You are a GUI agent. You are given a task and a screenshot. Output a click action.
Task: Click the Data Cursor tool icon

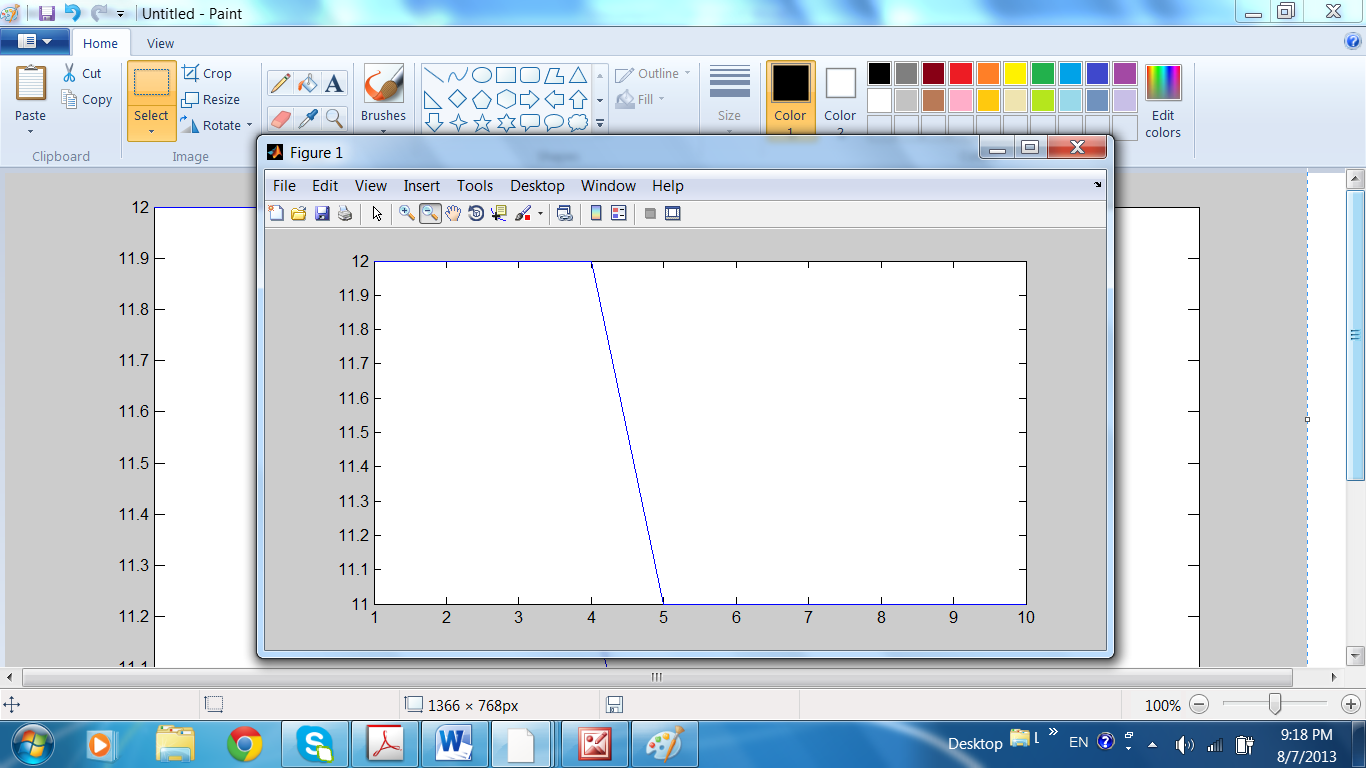pos(499,213)
